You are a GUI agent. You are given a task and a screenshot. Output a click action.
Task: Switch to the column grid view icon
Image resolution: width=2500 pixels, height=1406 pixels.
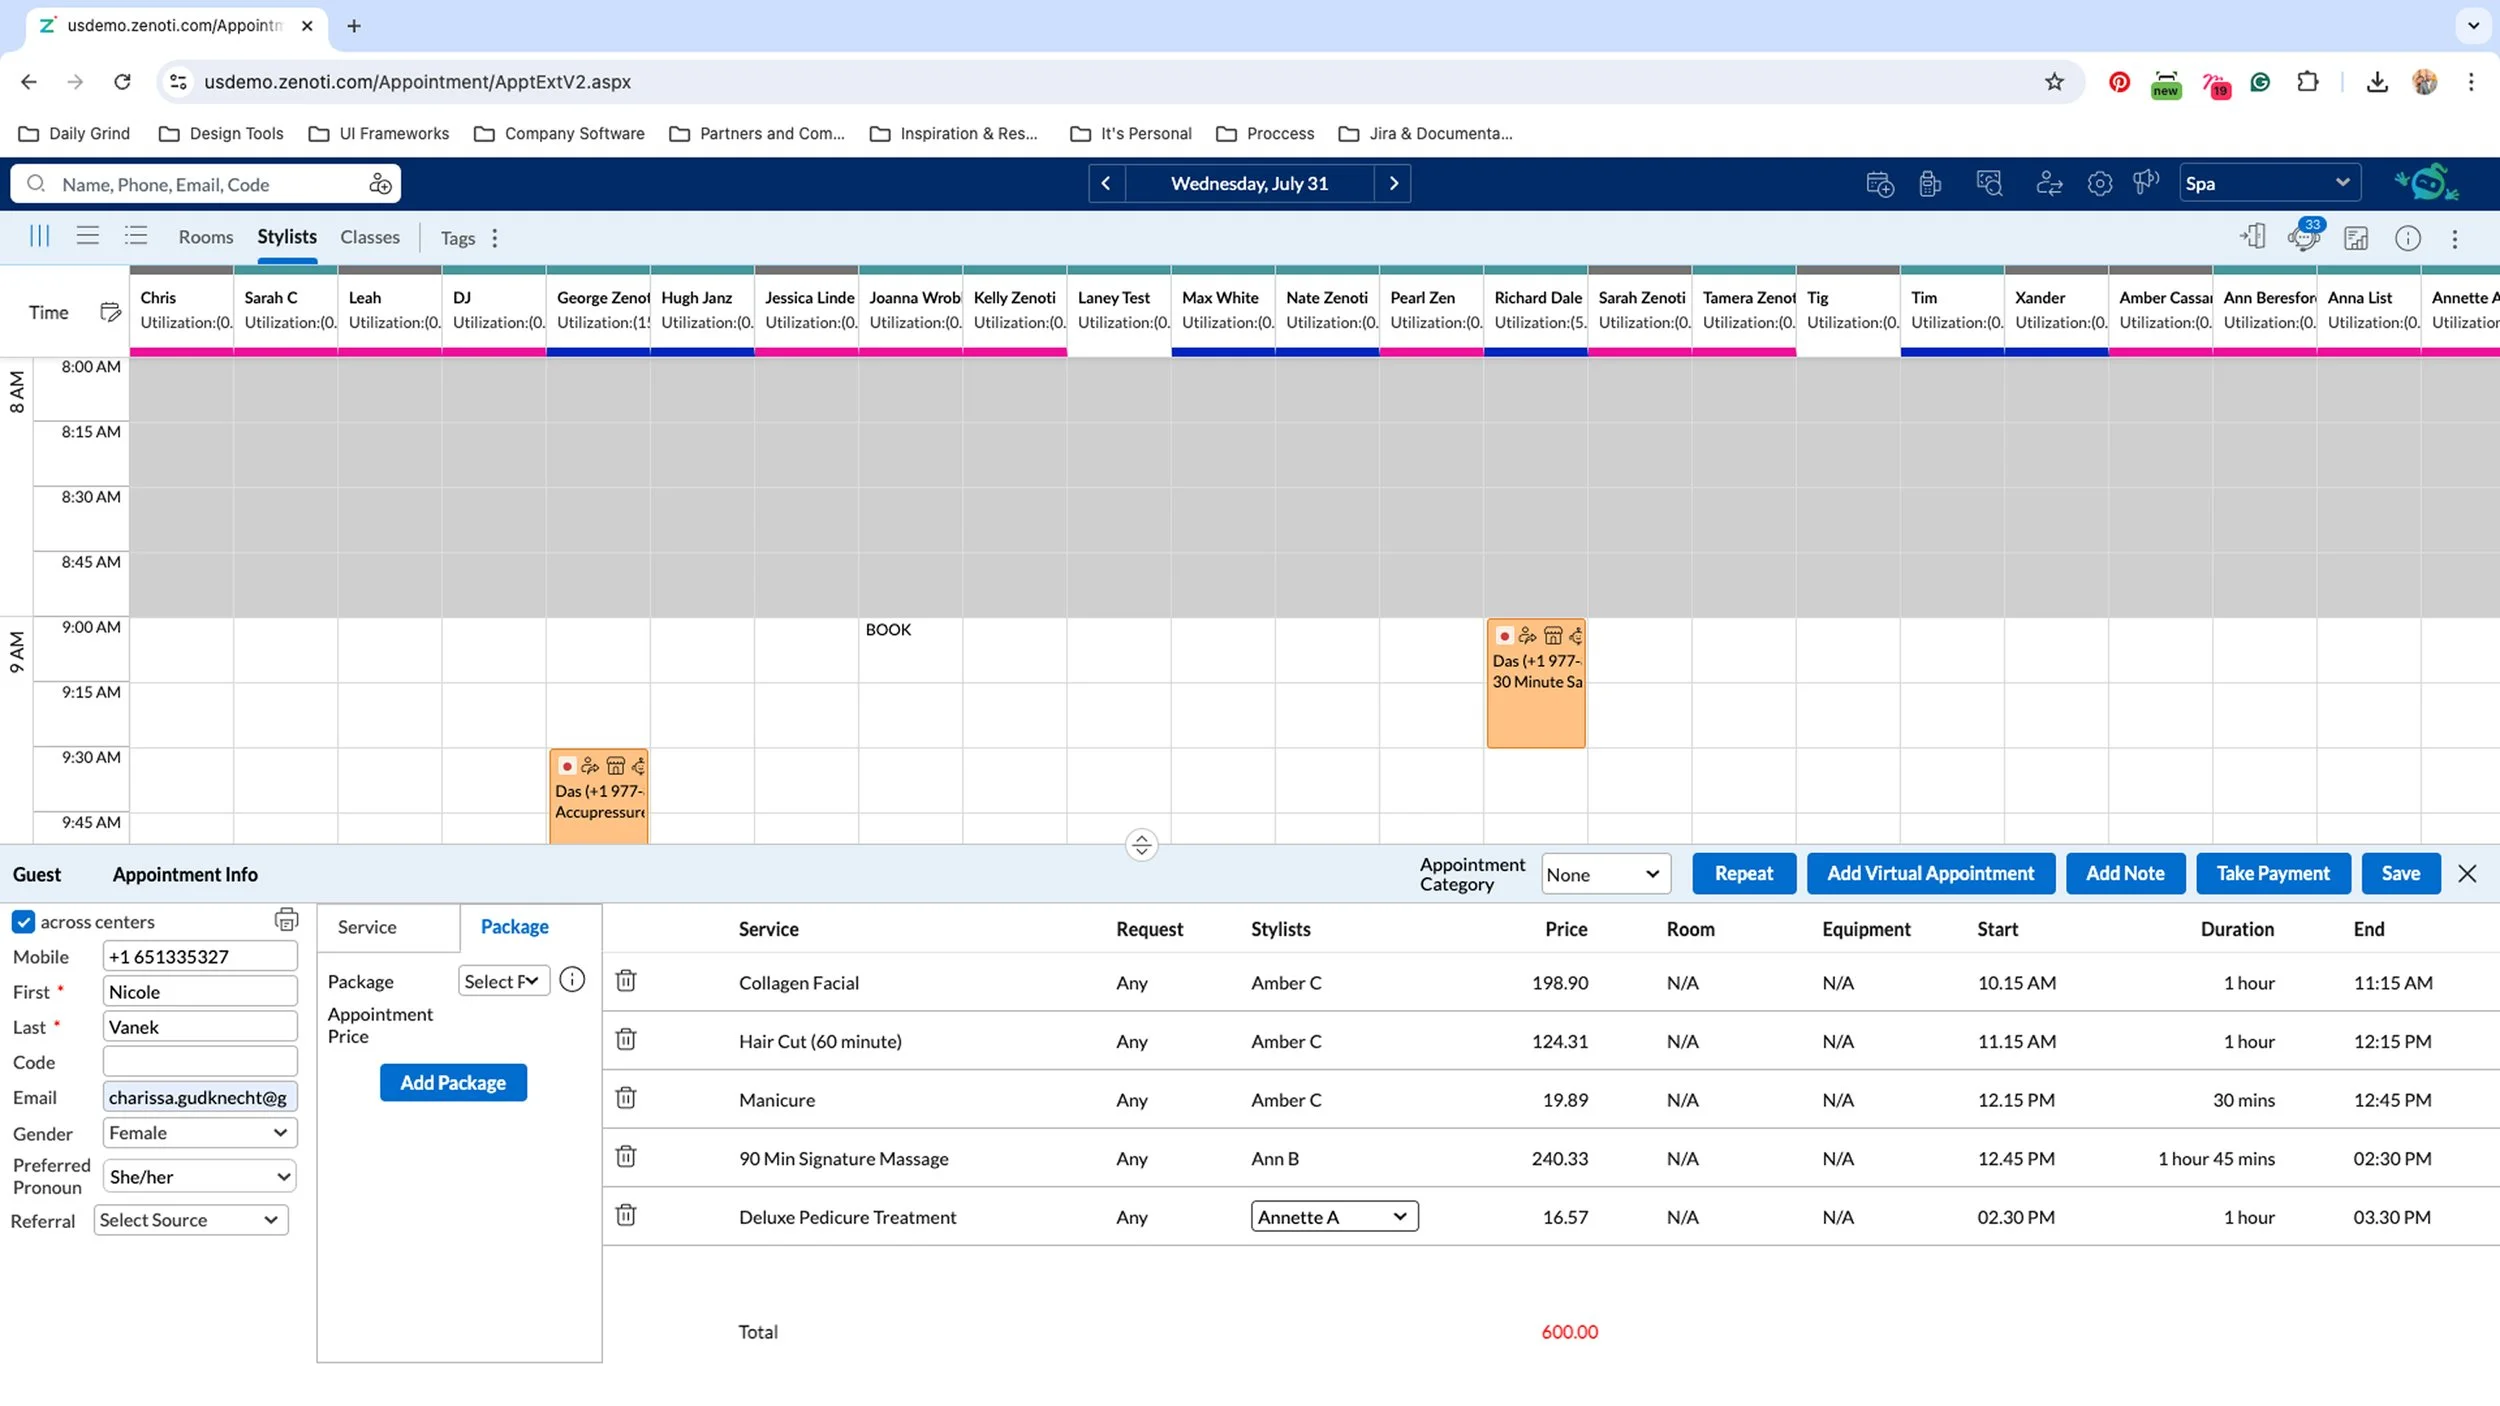[x=39, y=236]
